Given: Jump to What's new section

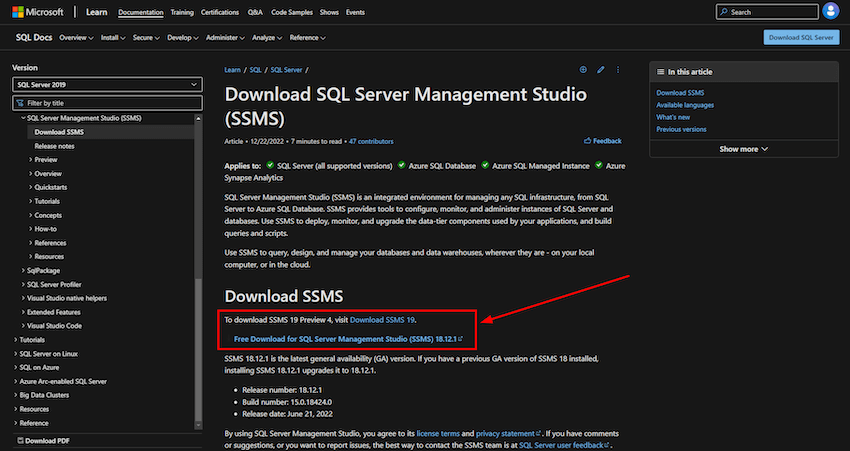Looking at the screenshot, I should click(x=673, y=117).
